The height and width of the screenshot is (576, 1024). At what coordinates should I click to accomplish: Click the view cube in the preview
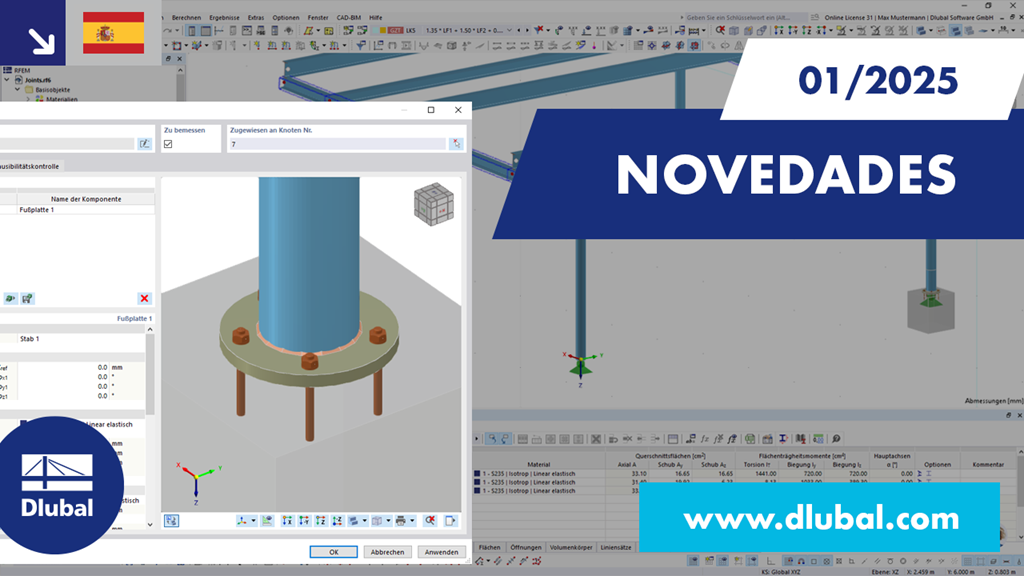click(434, 204)
